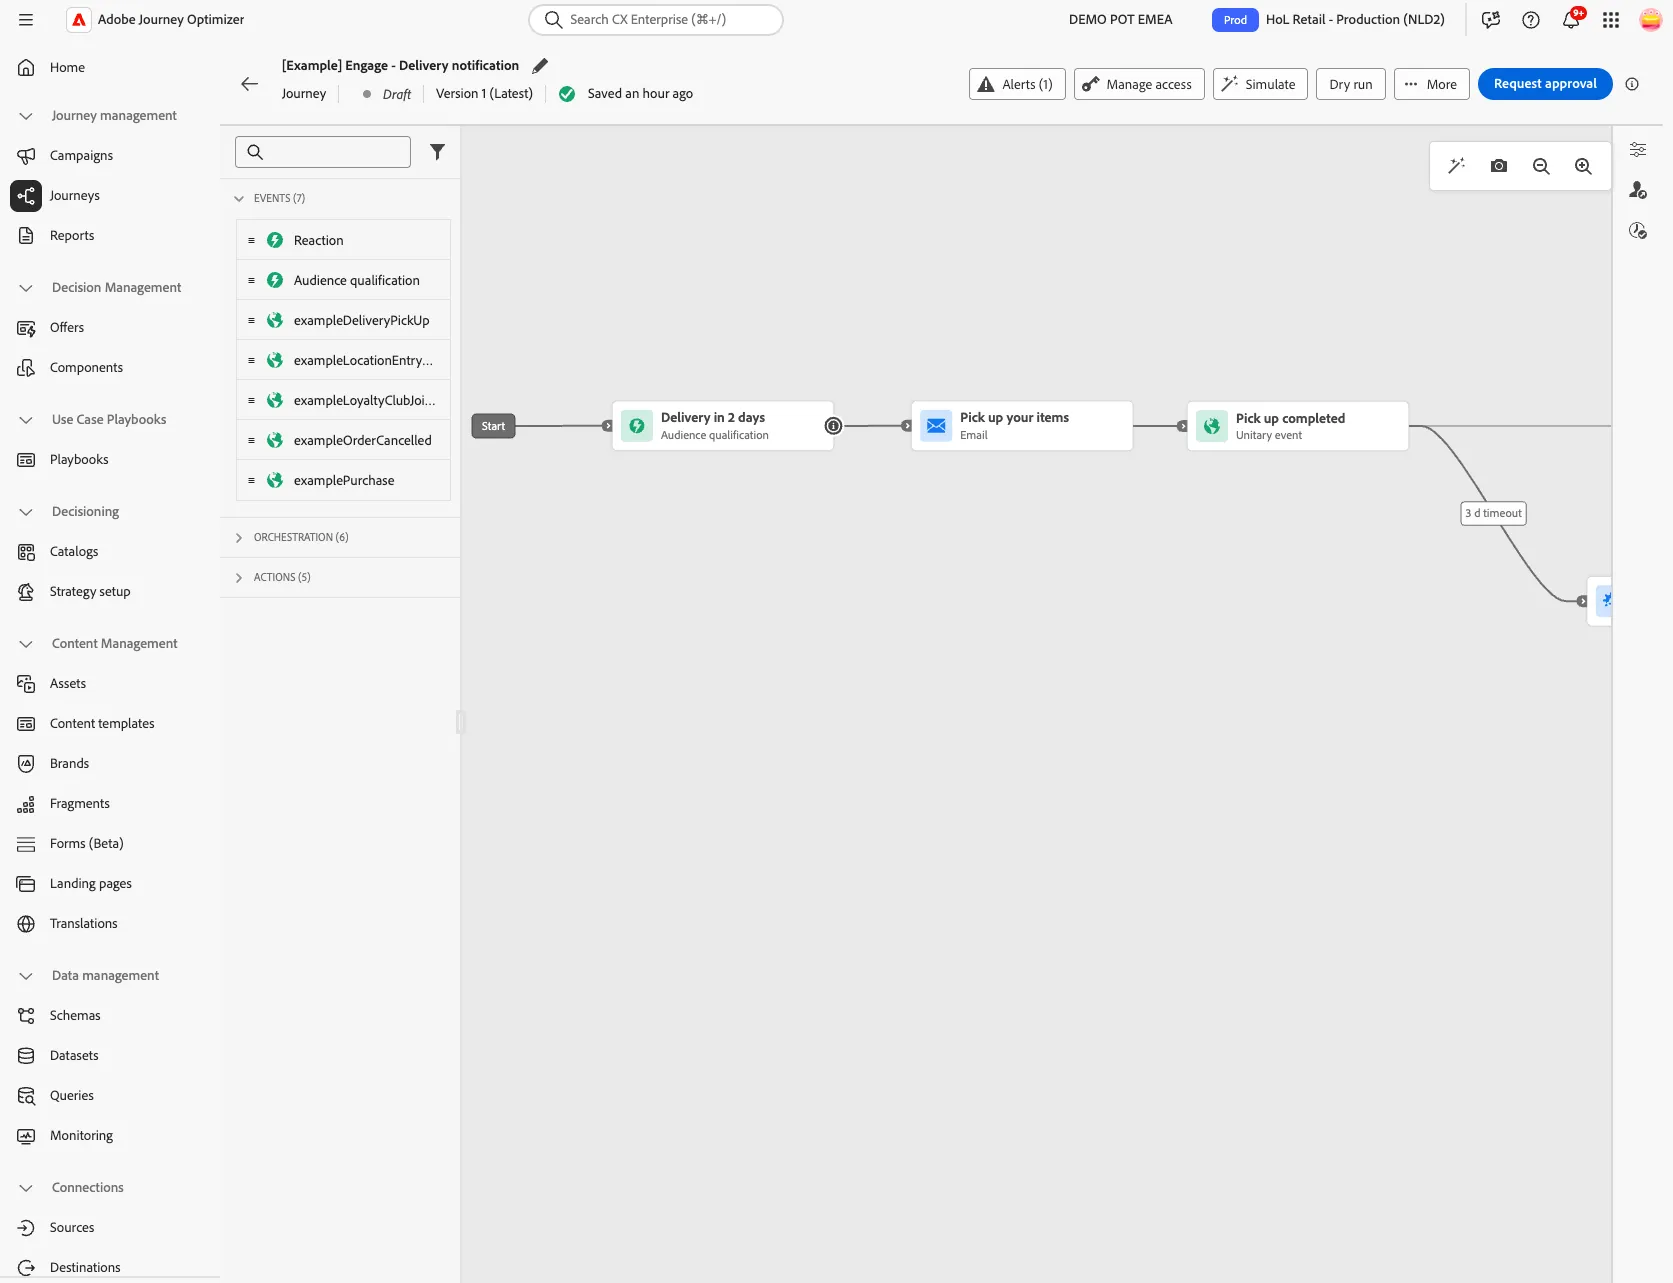1673x1283 pixels.
Task: Expand the ORCHESTRATION (6) section
Action: click(x=239, y=538)
